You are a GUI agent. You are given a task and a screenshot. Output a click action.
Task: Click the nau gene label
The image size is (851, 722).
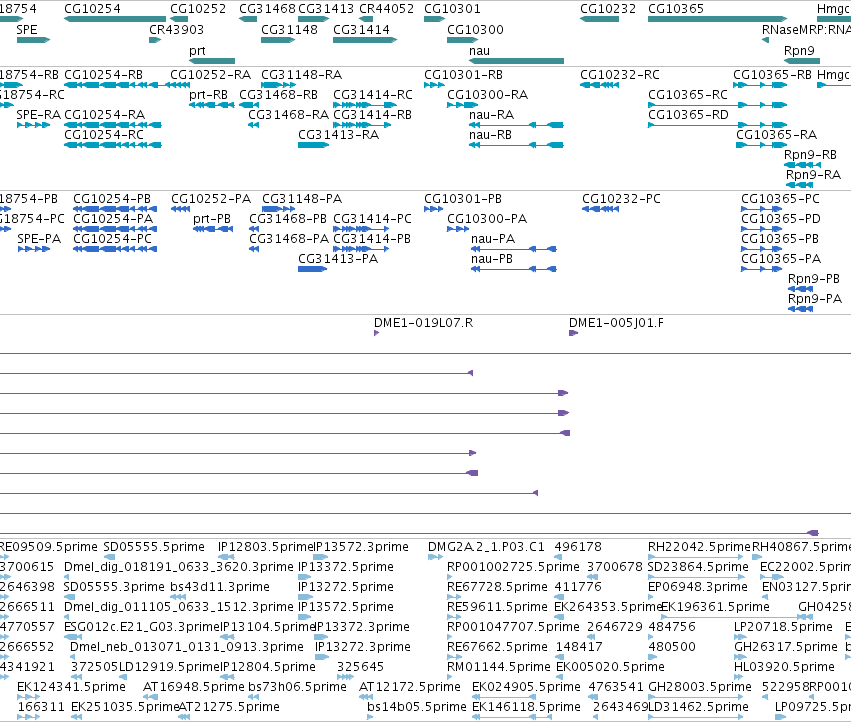pyautogui.click(x=479, y=50)
